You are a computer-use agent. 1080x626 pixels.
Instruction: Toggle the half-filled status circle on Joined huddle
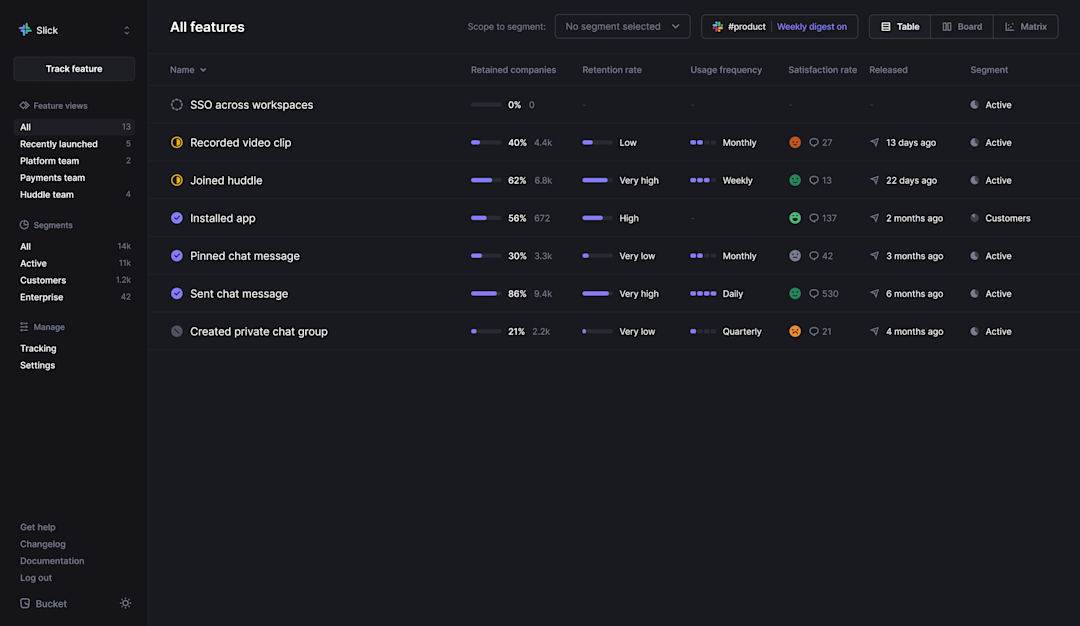coord(177,180)
